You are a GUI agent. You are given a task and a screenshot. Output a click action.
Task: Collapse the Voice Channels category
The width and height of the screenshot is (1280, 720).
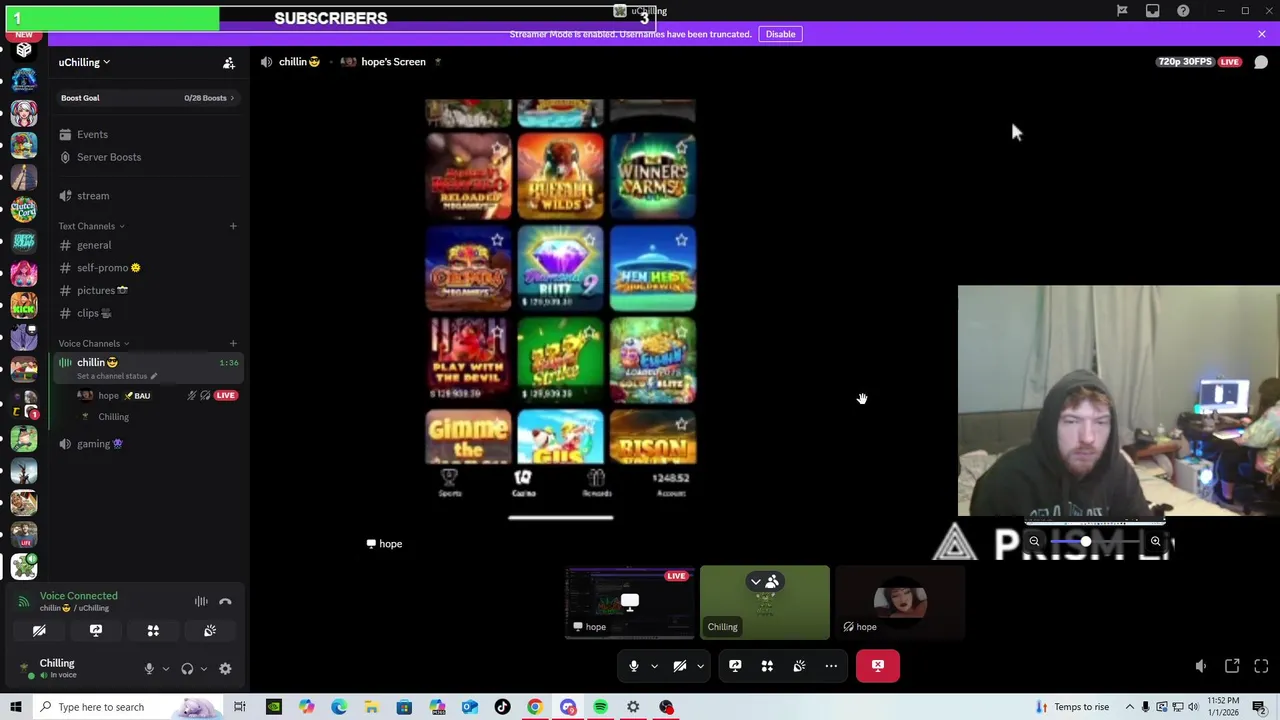click(x=93, y=343)
